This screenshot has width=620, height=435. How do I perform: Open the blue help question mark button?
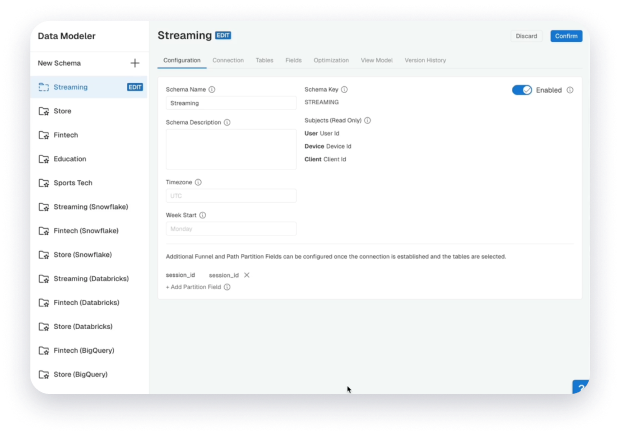580,389
